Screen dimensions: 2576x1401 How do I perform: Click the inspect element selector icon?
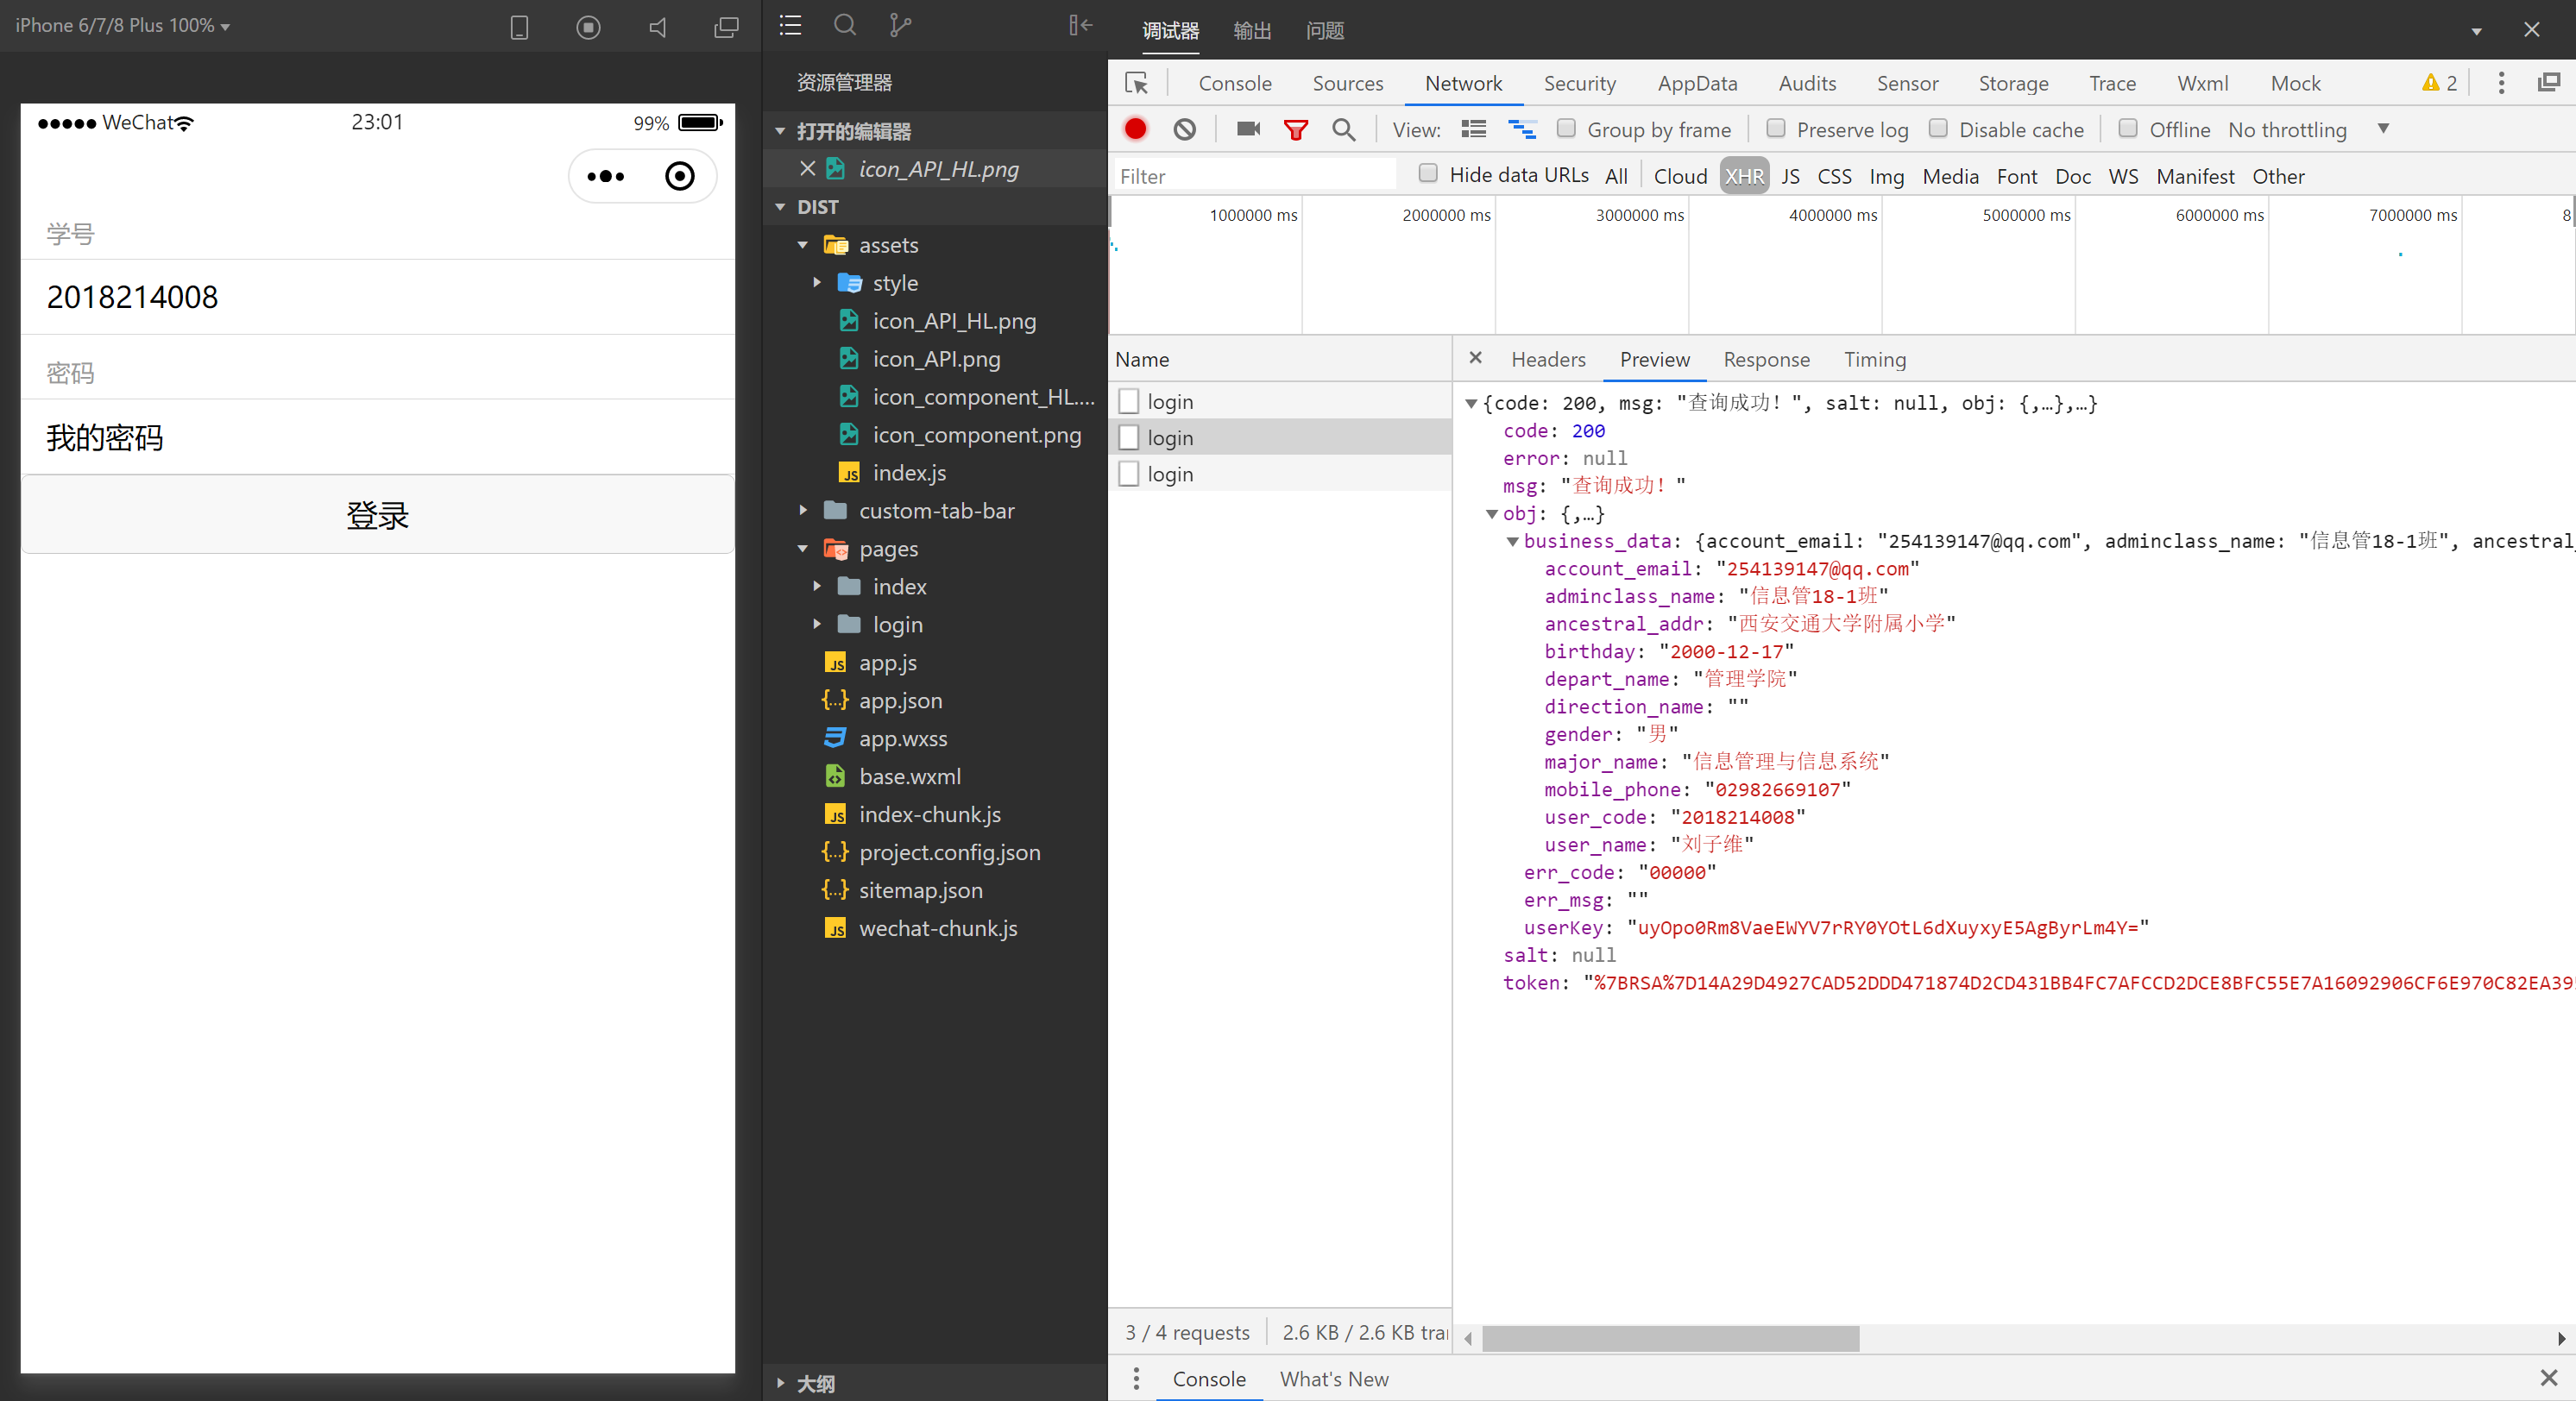1137,83
